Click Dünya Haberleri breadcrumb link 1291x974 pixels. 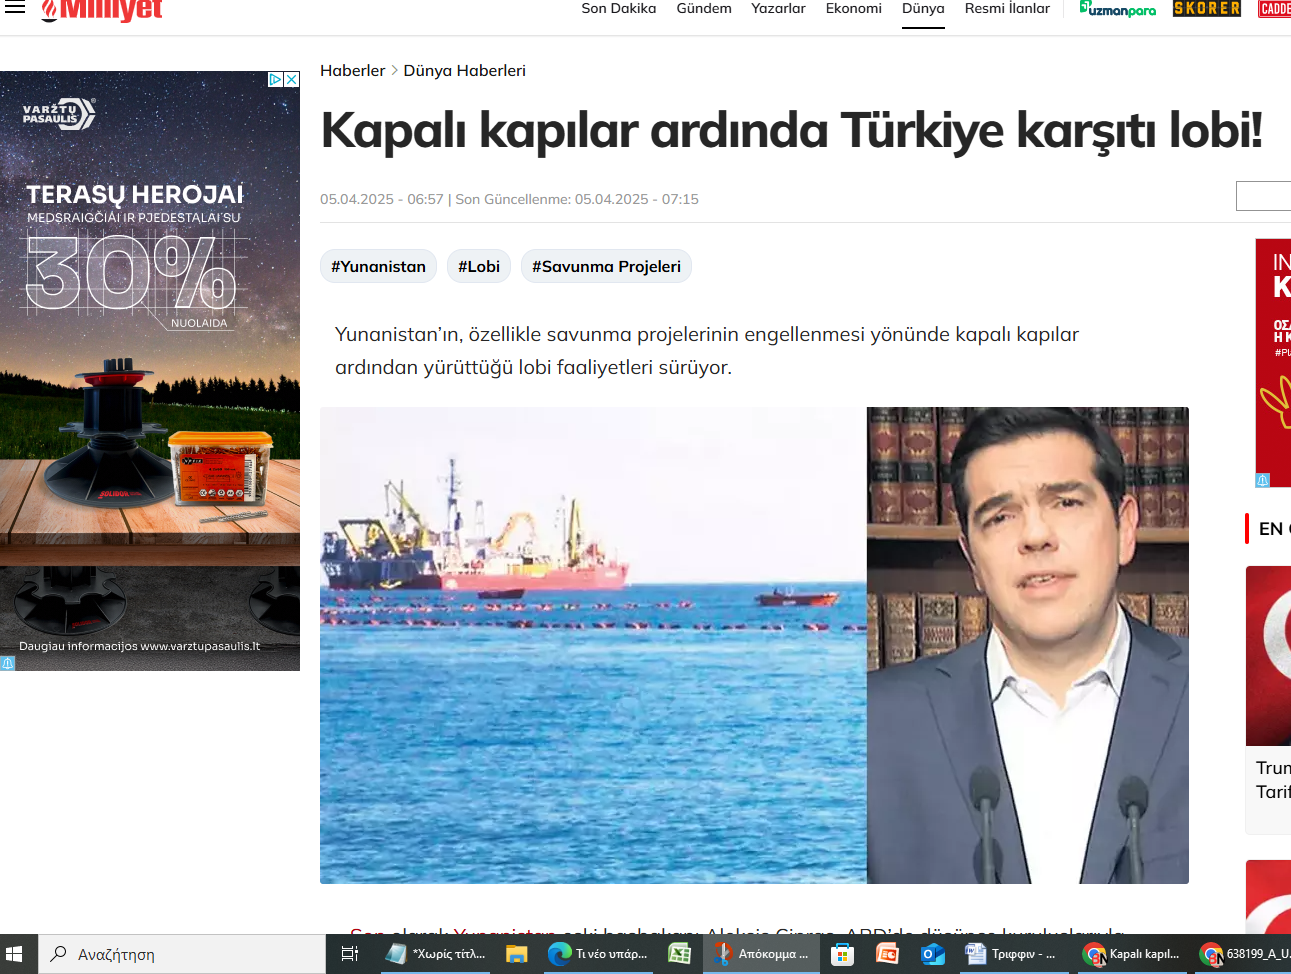coord(464,71)
